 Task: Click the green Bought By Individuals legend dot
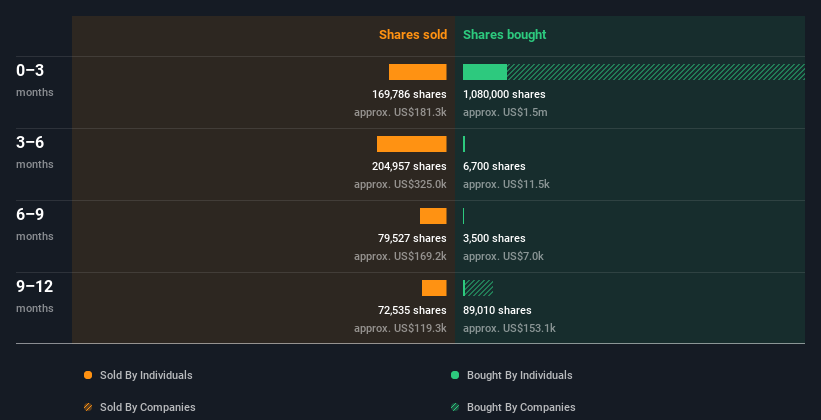pyautogui.click(x=455, y=375)
